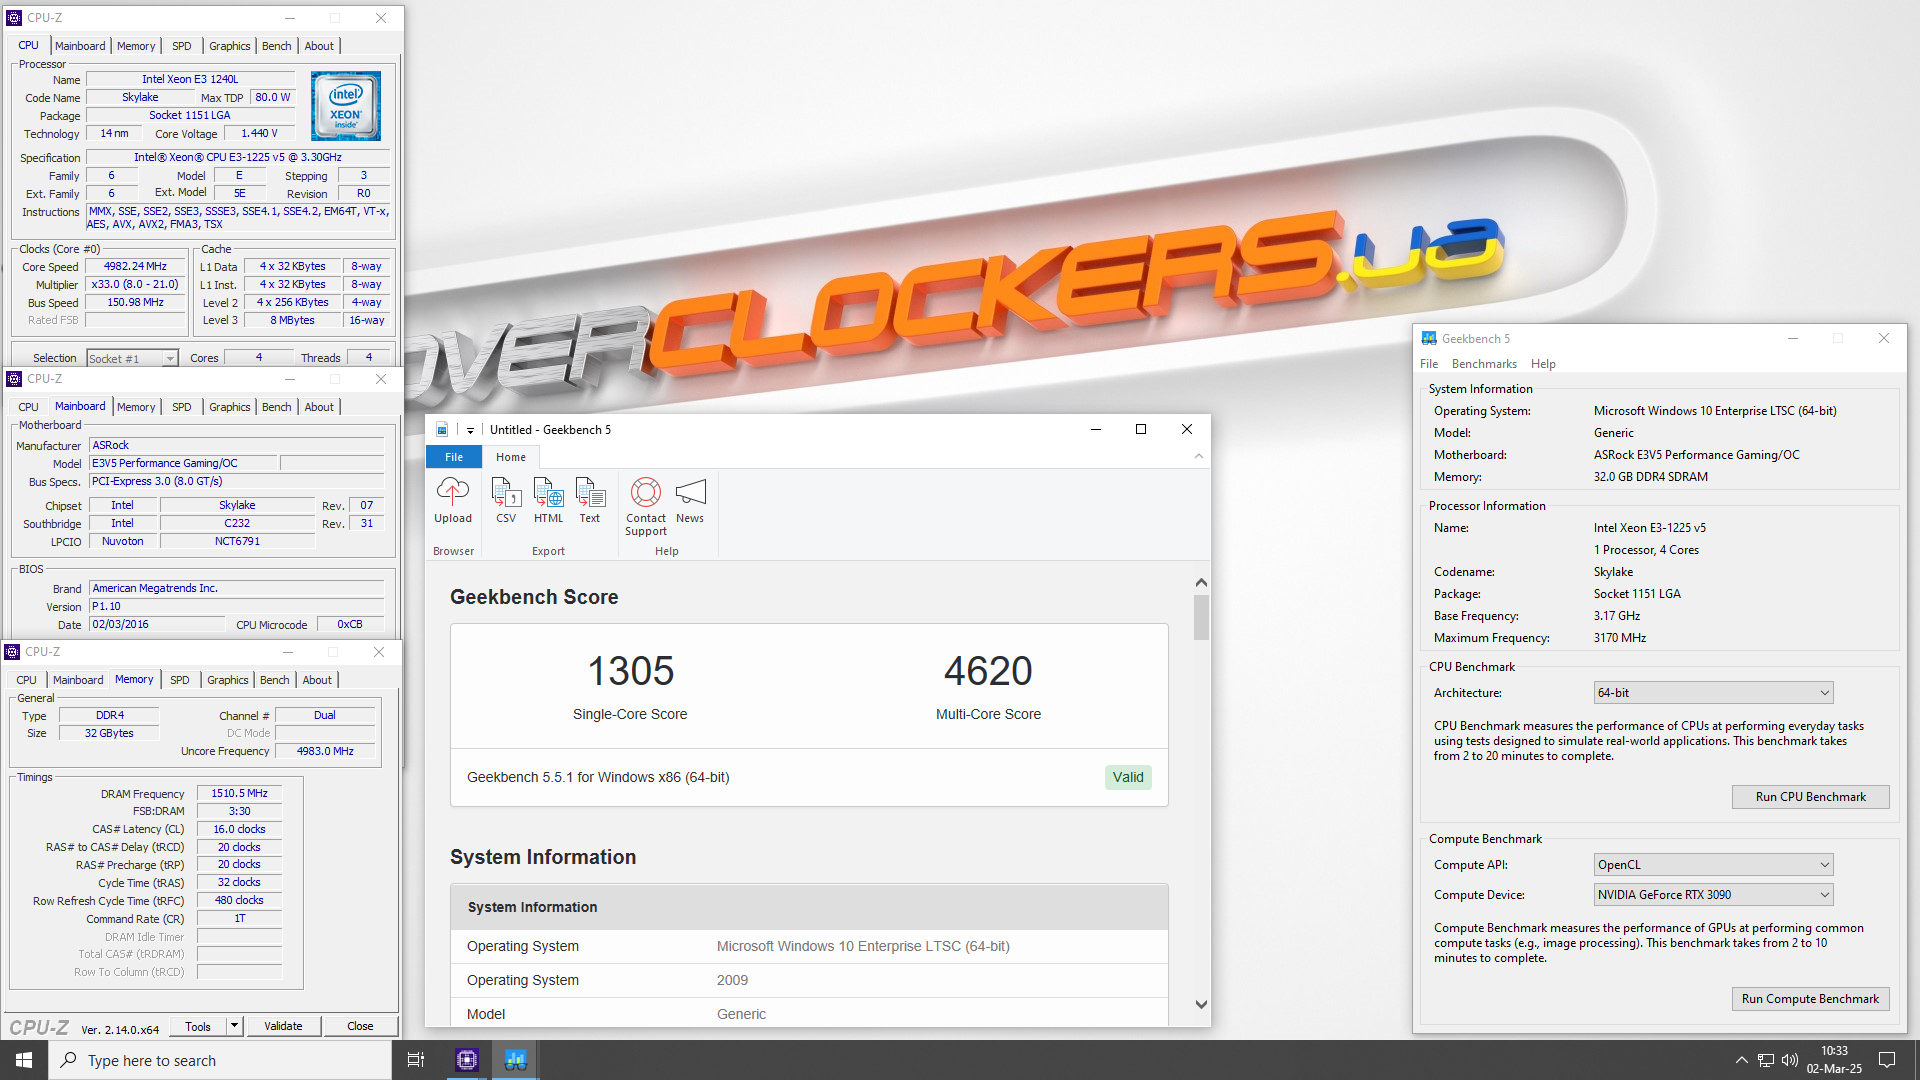Image resolution: width=1920 pixels, height=1080 pixels.
Task: Click the Tools button in CPU-Z
Action: click(x=198, y=1026)
